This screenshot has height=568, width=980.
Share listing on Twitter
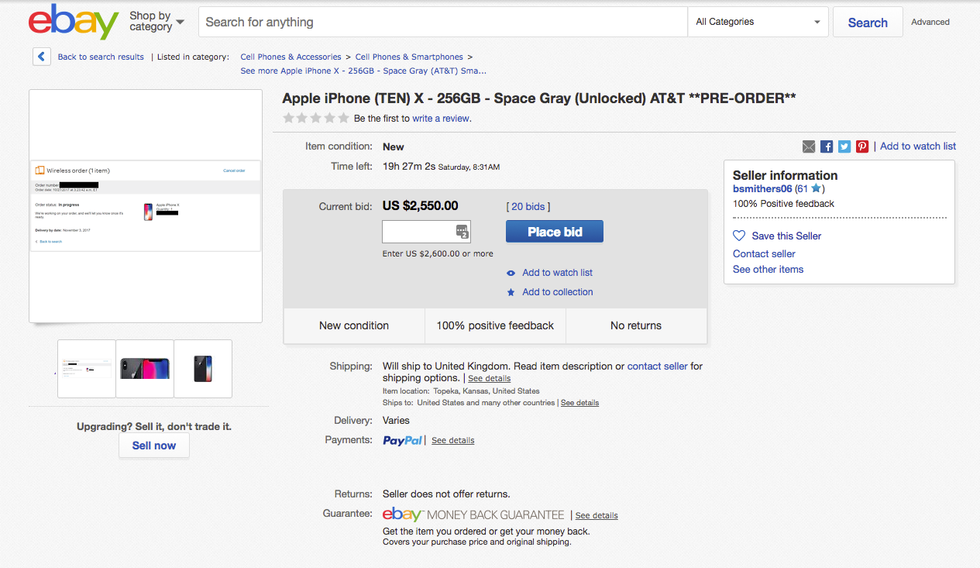[x=844, y=146]
